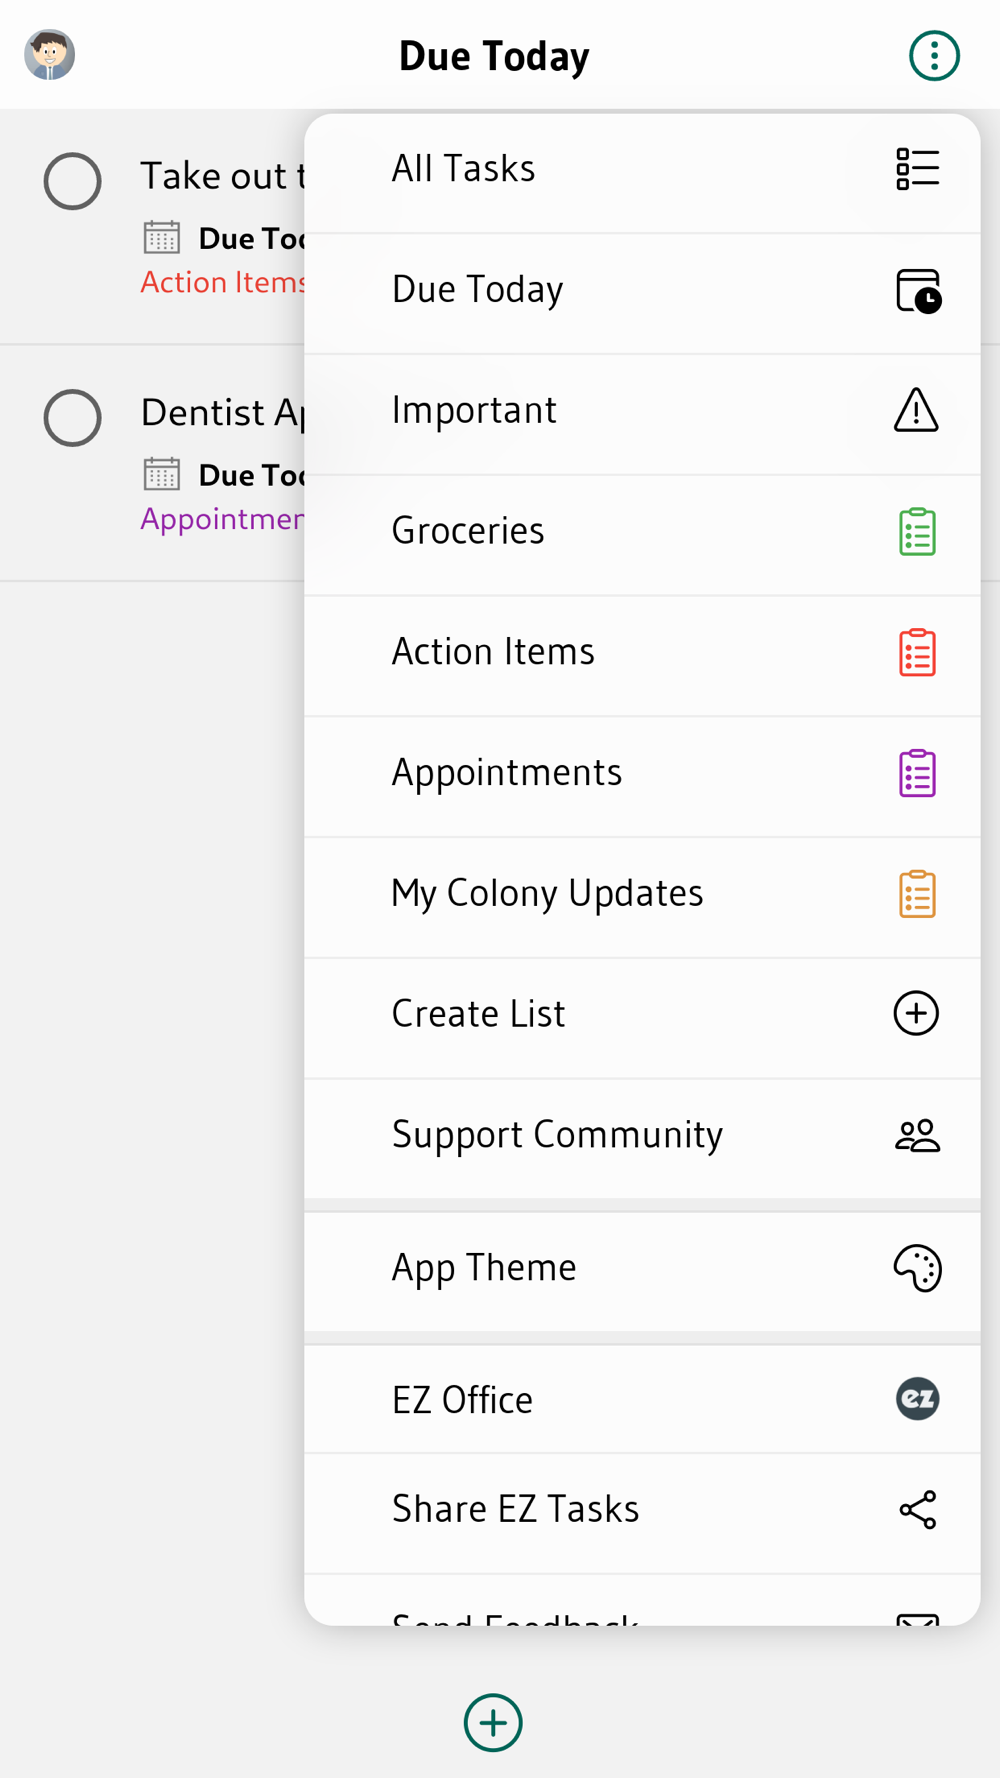
Task: Choose Share EZ Tasks option
Action: point(515,1509)
